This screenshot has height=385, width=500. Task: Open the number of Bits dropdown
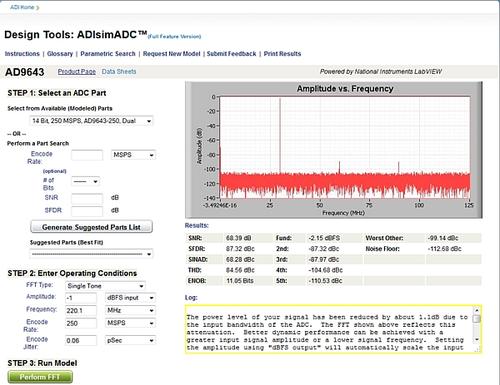(86, 181)
